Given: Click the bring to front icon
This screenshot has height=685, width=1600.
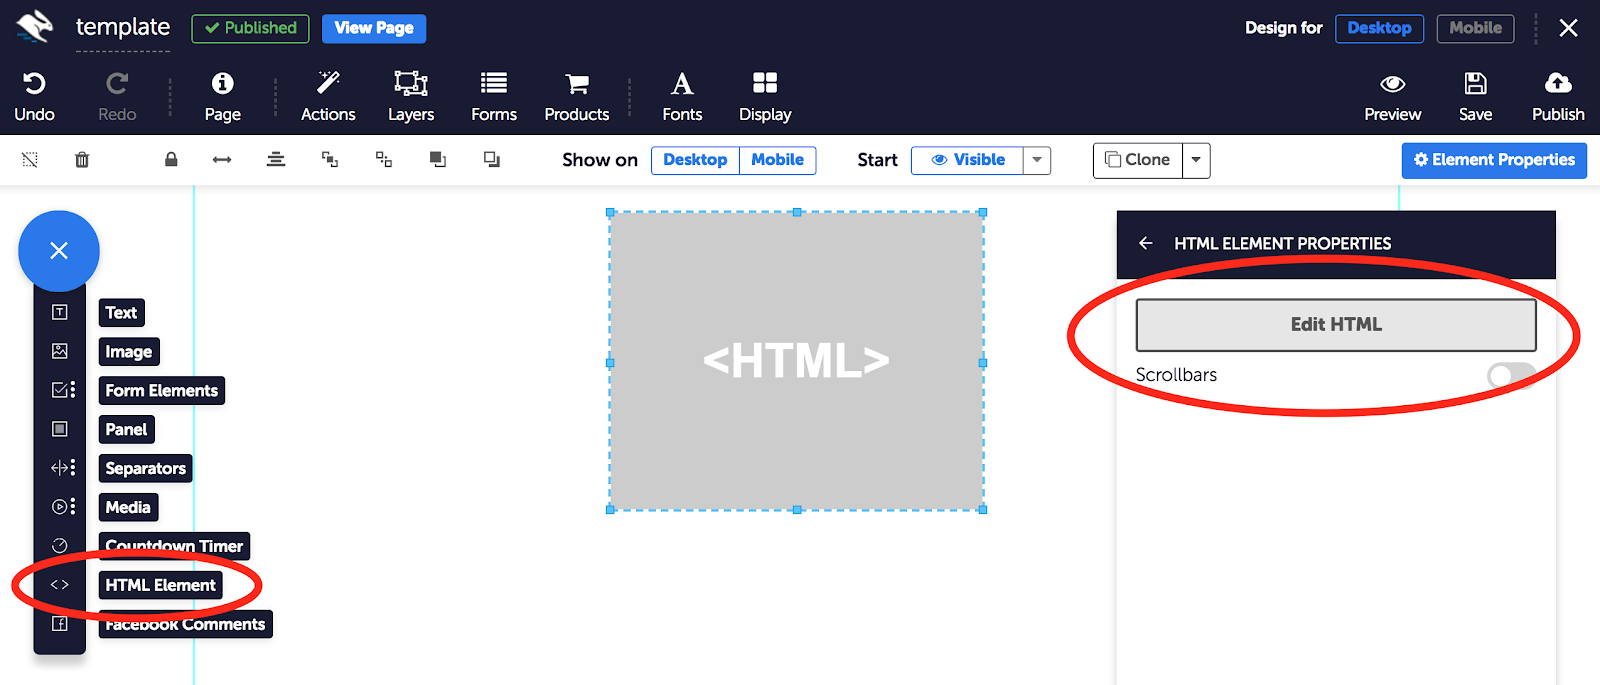Looking at the screenshot, I should (437, 160).
